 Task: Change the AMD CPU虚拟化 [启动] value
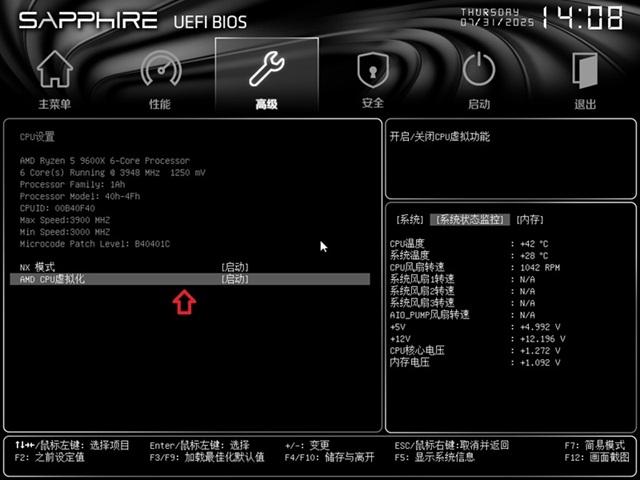coord(235,279)
